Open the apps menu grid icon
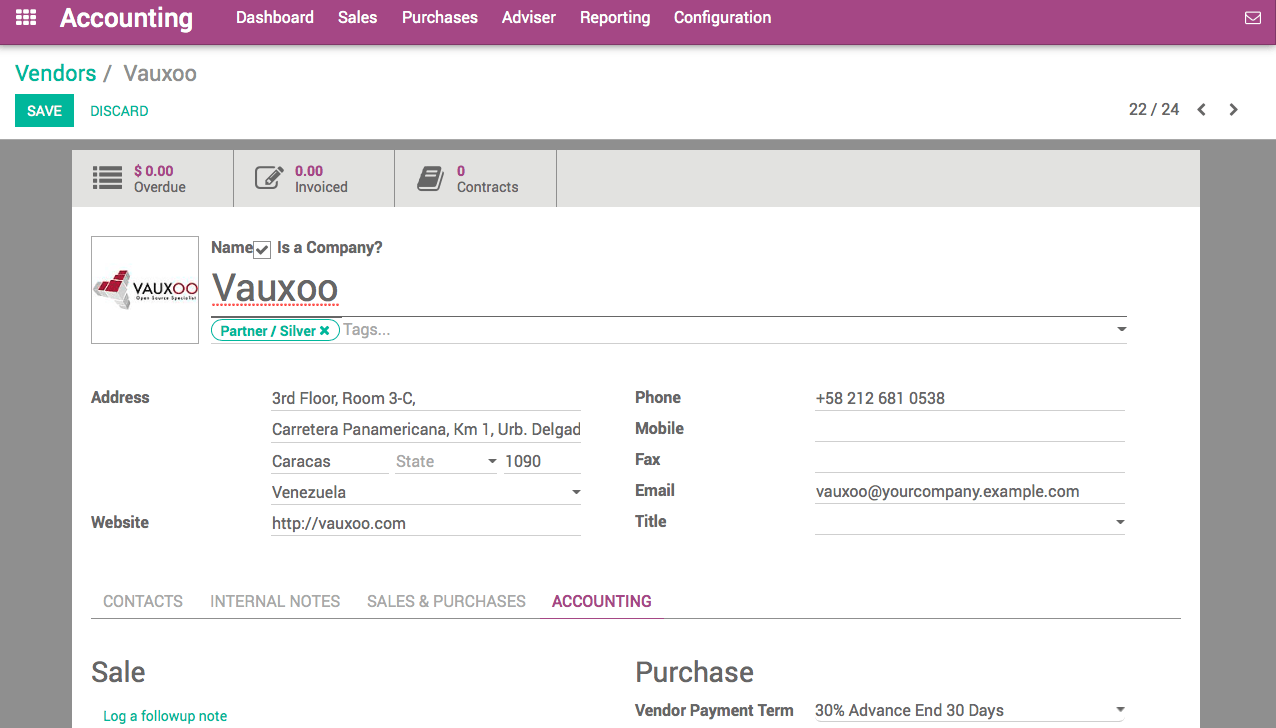This screenshot has height=728, width=1276. click(25, 17)
